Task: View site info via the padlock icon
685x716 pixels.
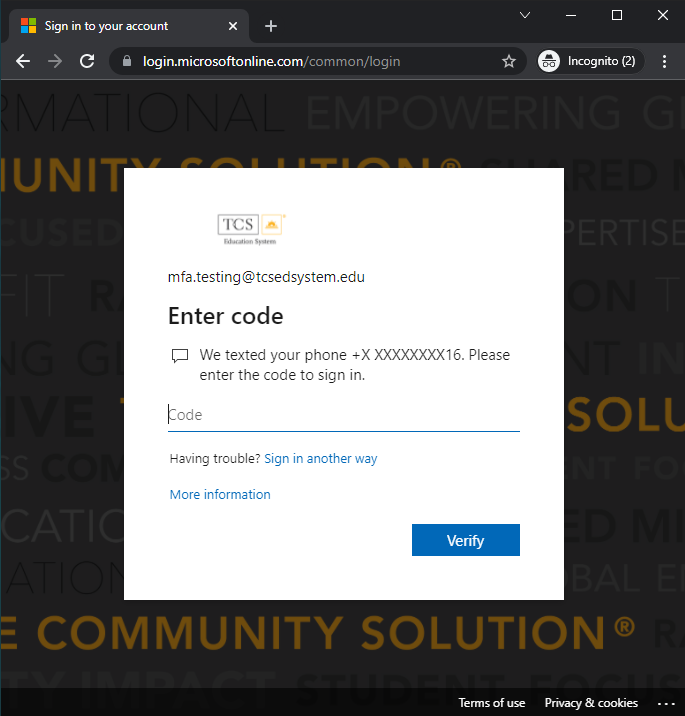Action: click(127, 61)
